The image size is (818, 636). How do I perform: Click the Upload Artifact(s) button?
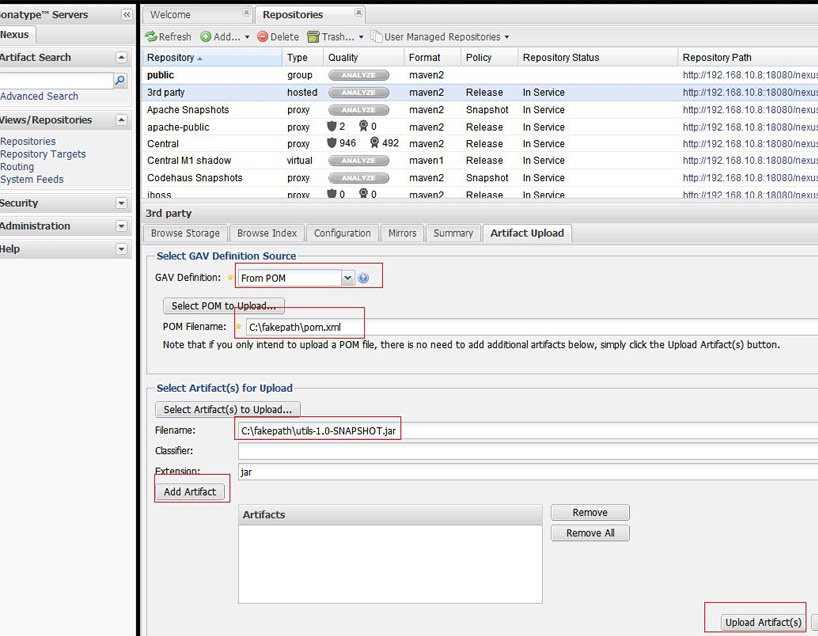(763, 622)
